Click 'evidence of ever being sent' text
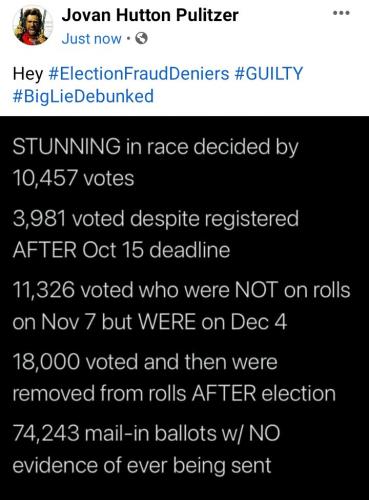This screenshot has height=500, width=369. 142,465
